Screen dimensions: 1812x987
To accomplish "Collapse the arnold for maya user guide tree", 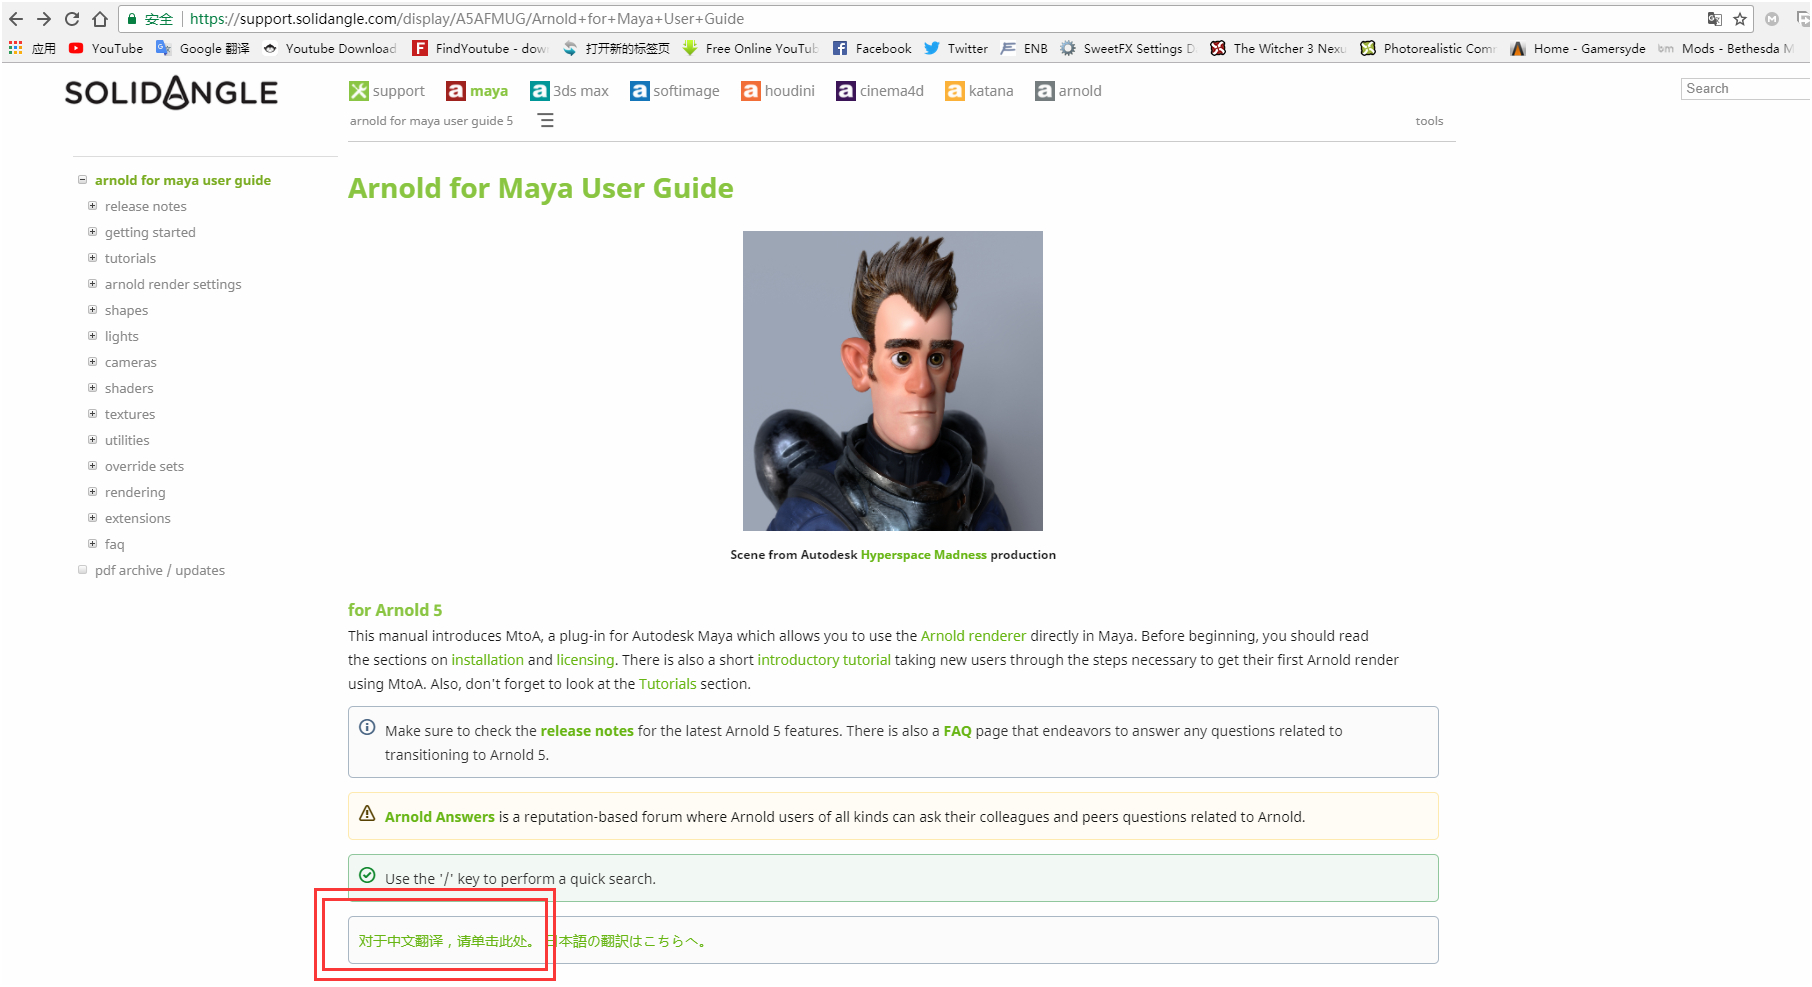I will [82, 180].
